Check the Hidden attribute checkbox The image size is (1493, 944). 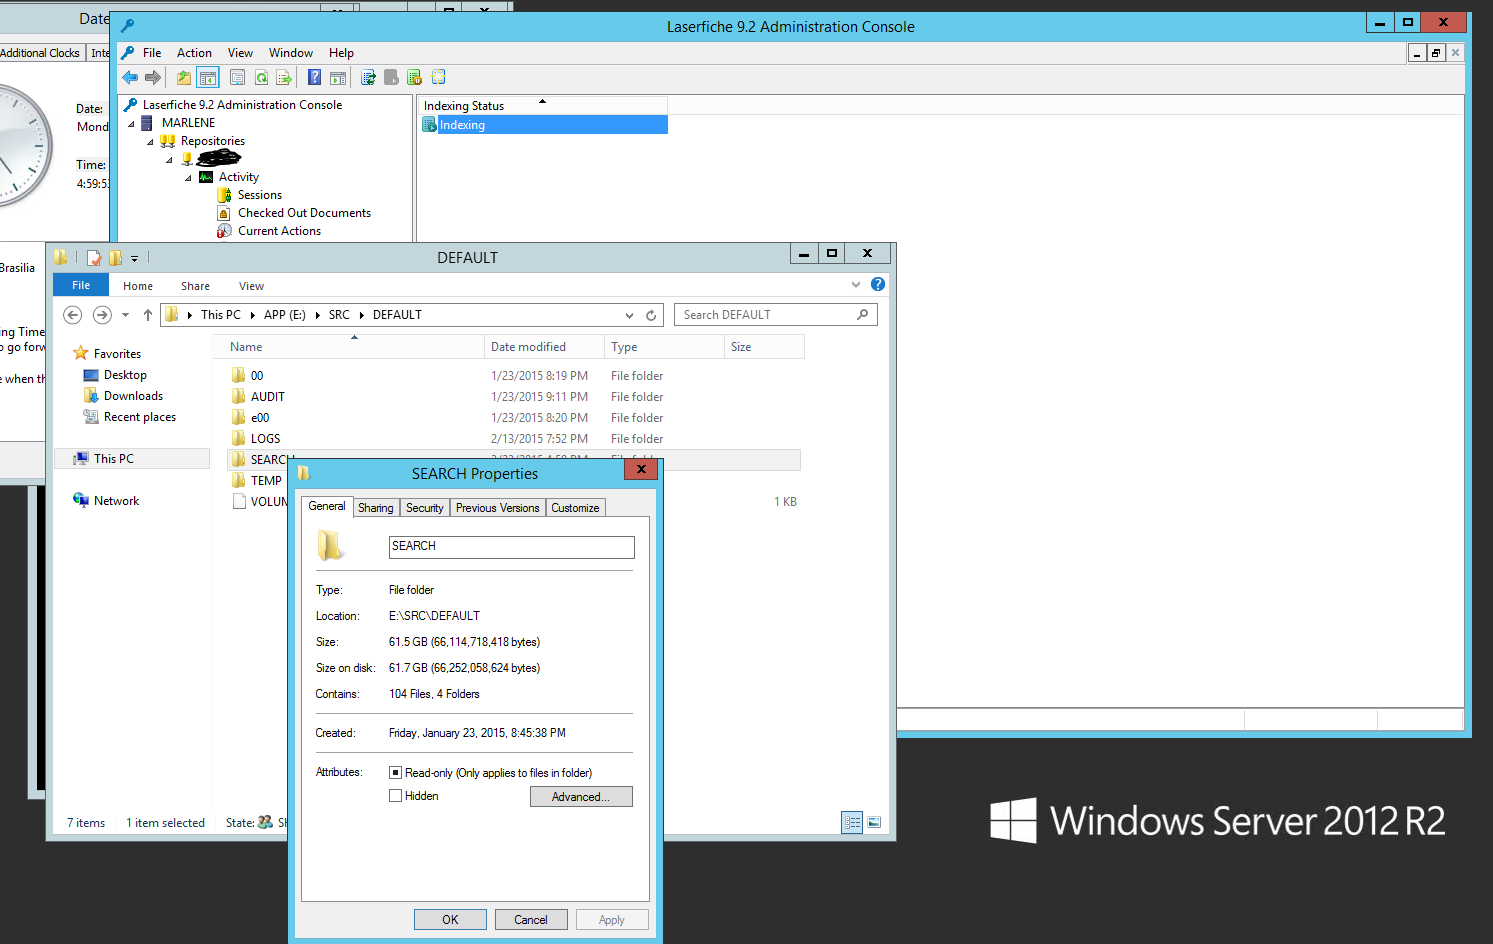tap(396, 796)
